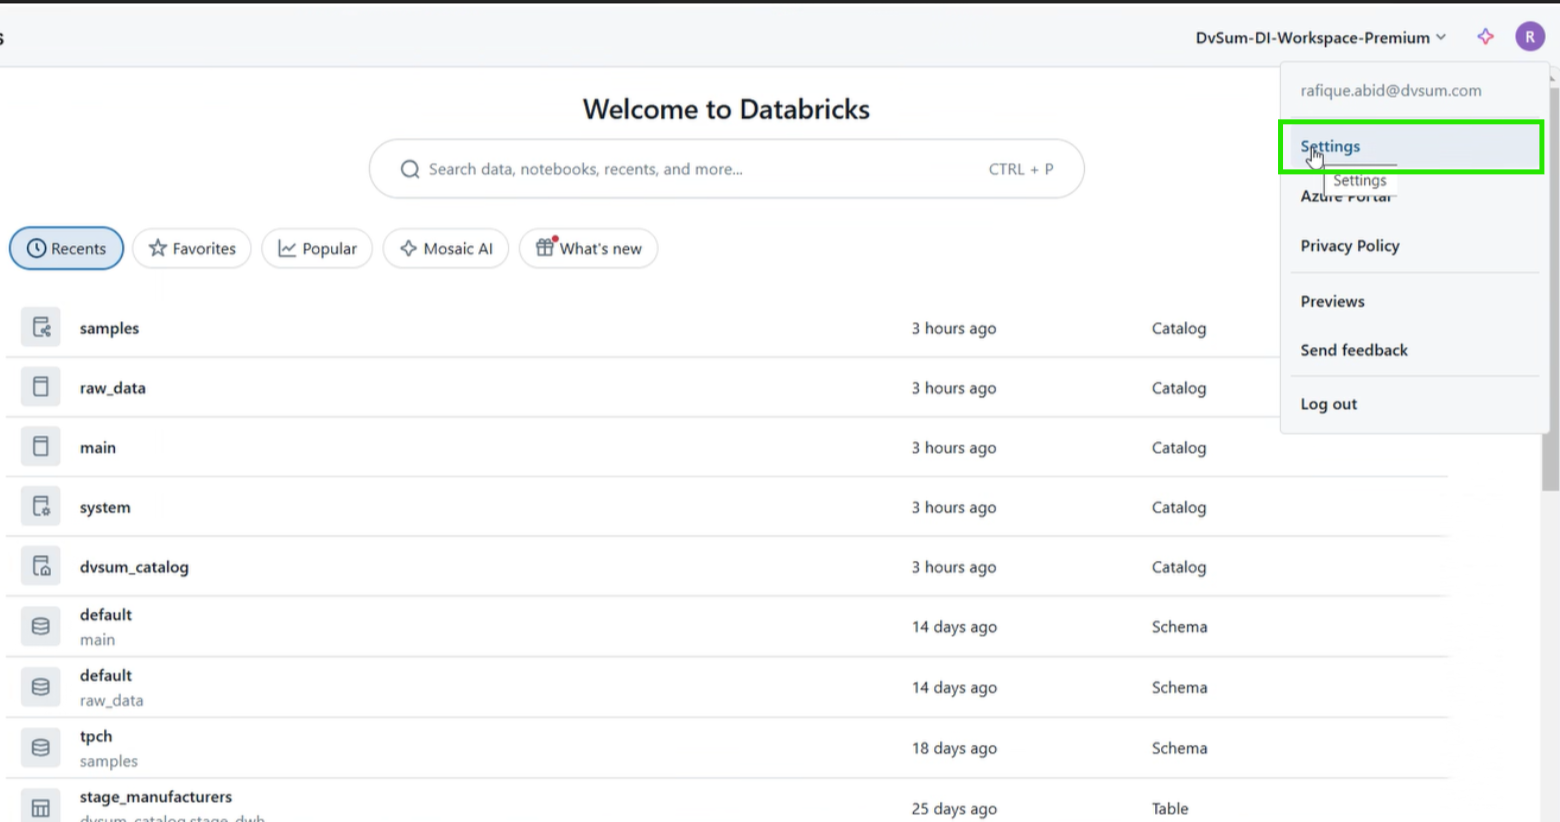The height and width of the screenshot is (822, 1560).
Task: Open Settings from the user menu
Action: point(1411,147)
